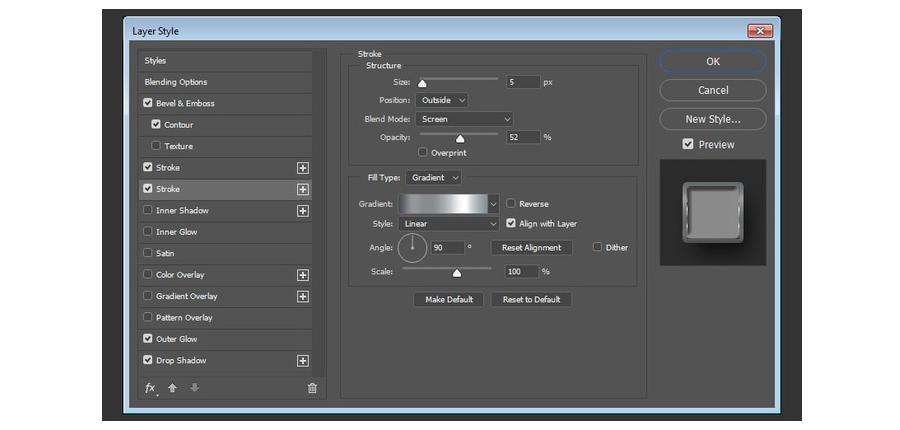Image resolution: width=900 pixels, height=430 pixels.
Task: Open the Position dropdown showing Outside
Action: pyautogui.click(x=443, y=100)
